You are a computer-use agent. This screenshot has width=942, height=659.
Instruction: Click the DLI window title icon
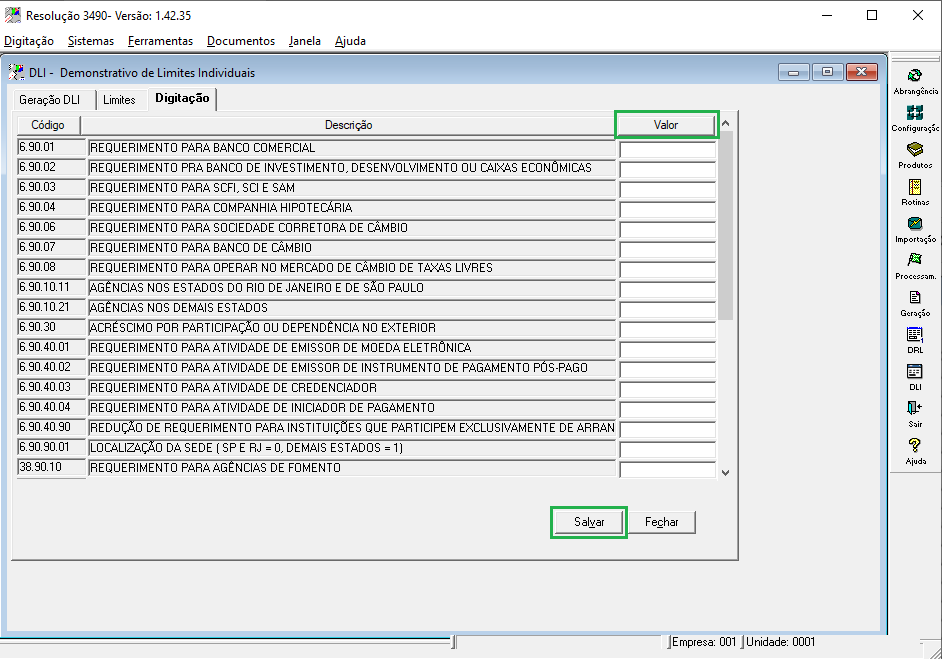[x=16, y=72]
